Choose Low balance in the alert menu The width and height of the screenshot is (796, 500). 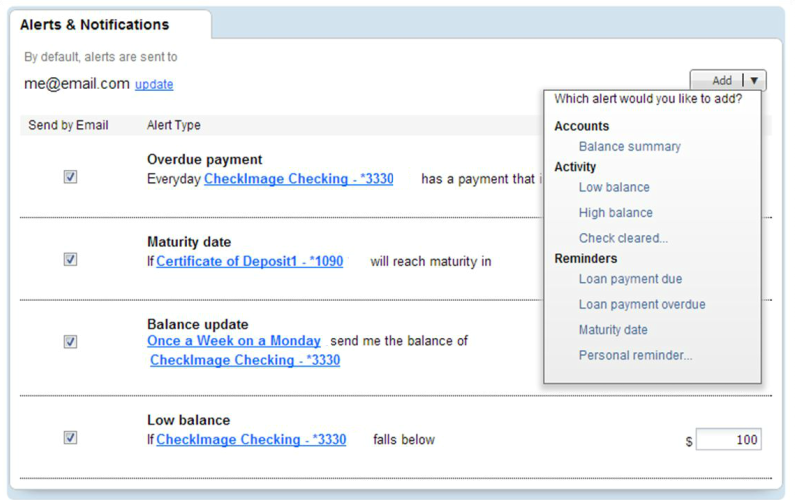614,188
